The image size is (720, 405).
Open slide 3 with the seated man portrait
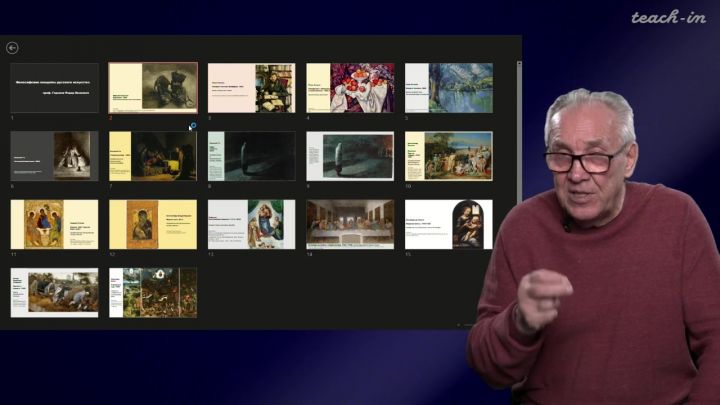[x=251, y=88]
